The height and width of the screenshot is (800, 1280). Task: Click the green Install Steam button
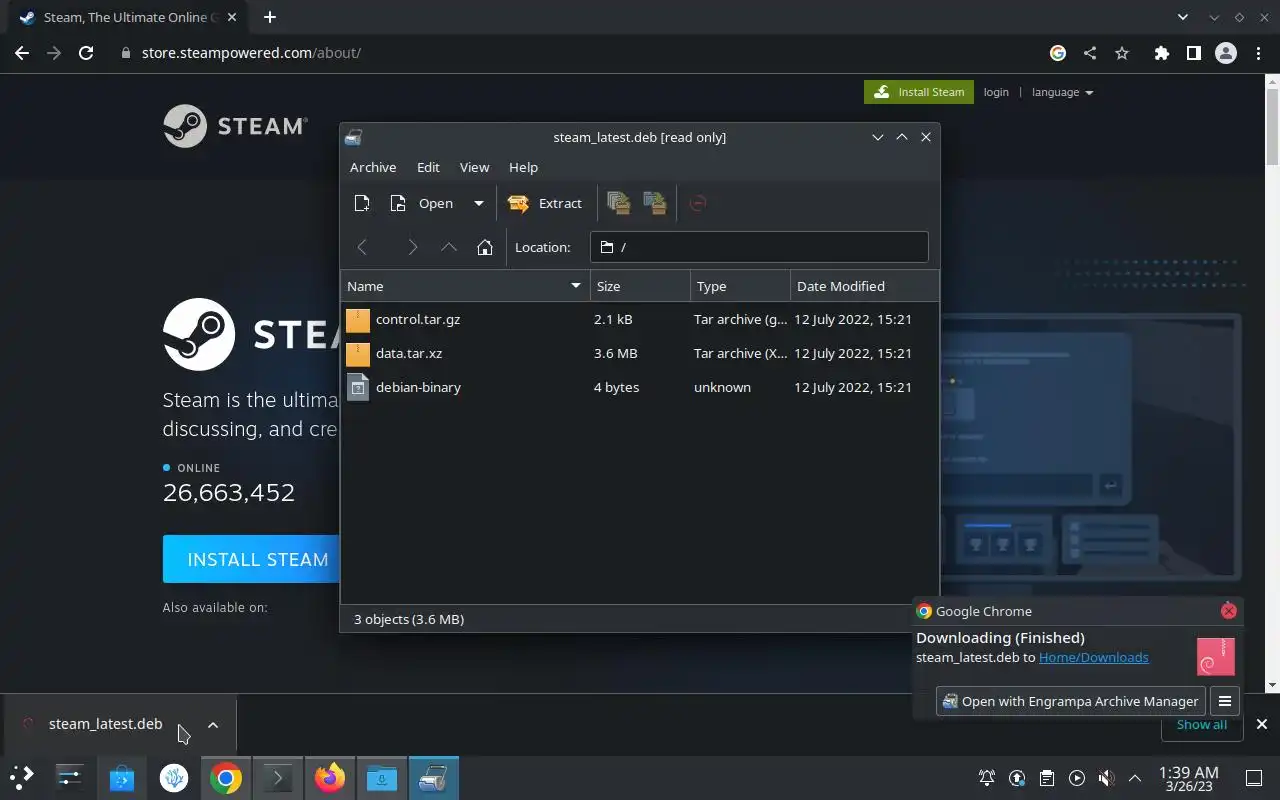click(x=919, y=92)
